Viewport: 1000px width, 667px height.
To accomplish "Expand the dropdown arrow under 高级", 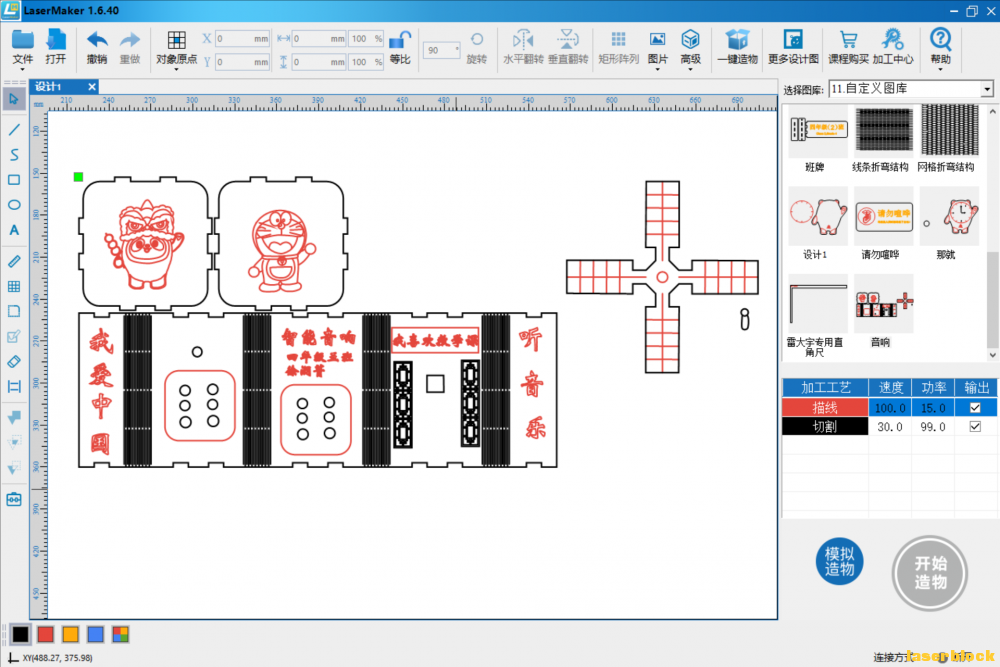I will (x=690, y=69).
